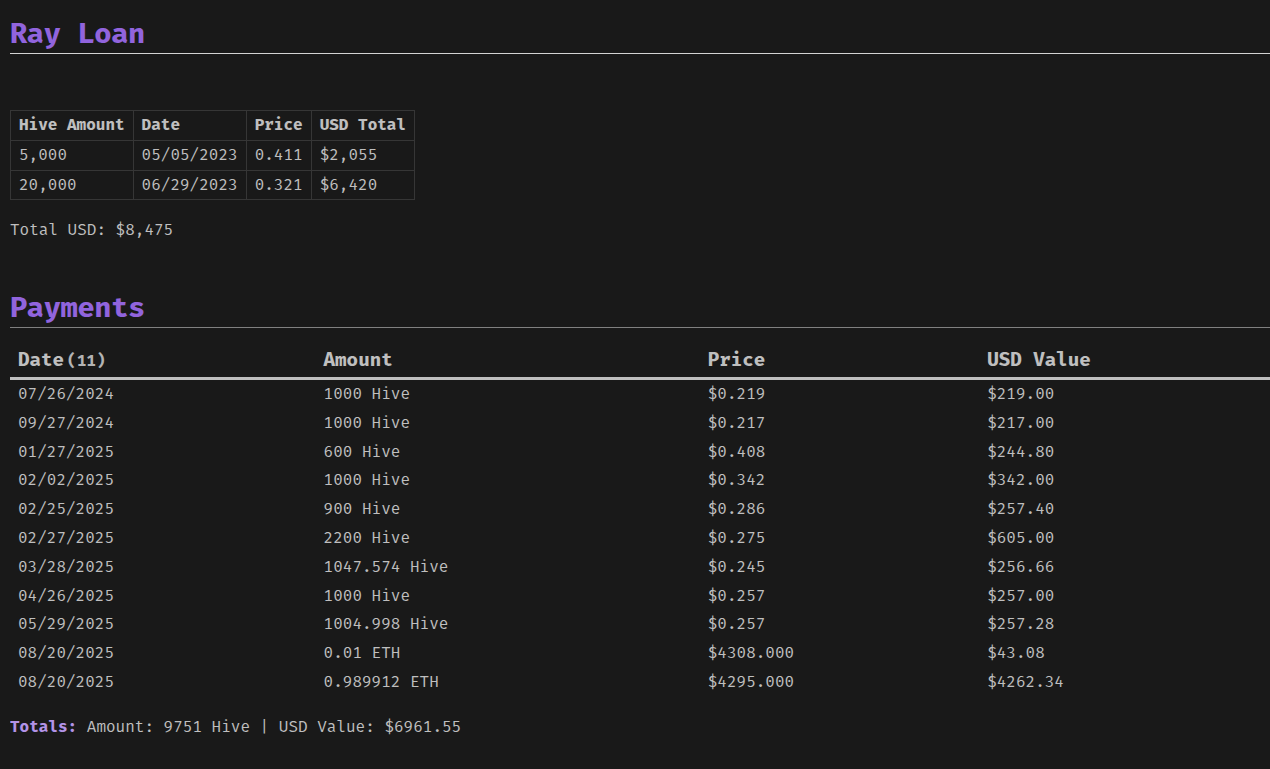
Task: Select the 01/27/2025 payment date
Action: 66,452
